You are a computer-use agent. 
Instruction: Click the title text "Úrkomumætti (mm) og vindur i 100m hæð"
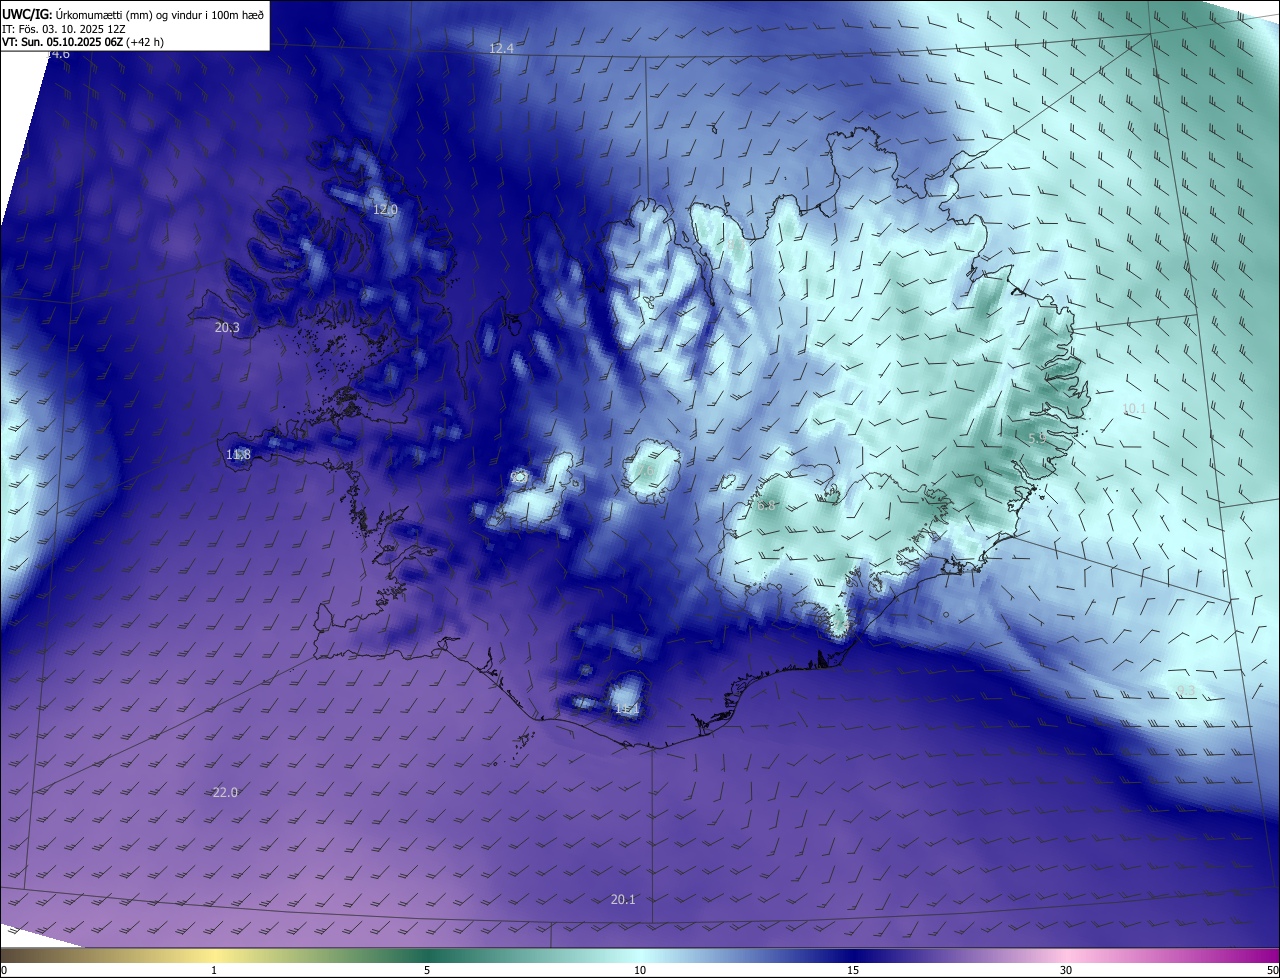click(x=160, y=14)
